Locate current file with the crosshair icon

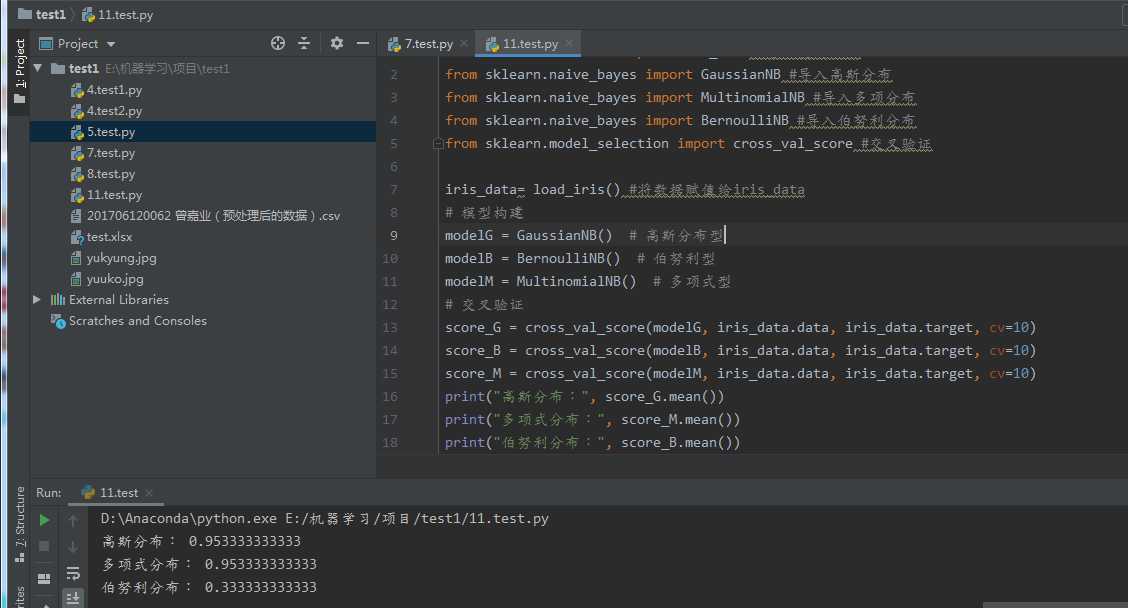coord(278,43)
